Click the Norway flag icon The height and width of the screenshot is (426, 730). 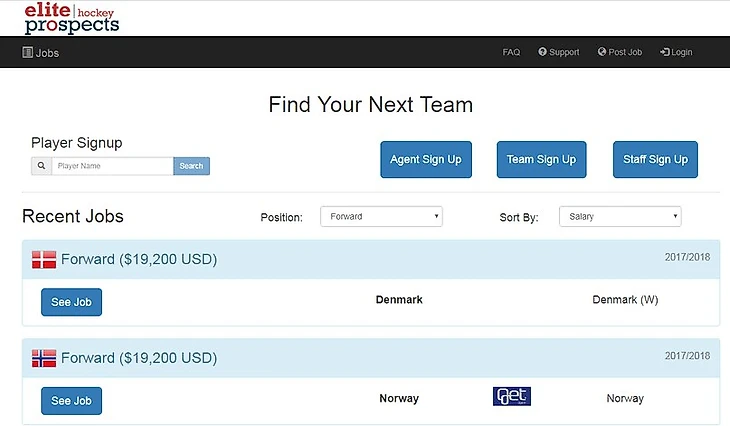(x=44, y=358)
